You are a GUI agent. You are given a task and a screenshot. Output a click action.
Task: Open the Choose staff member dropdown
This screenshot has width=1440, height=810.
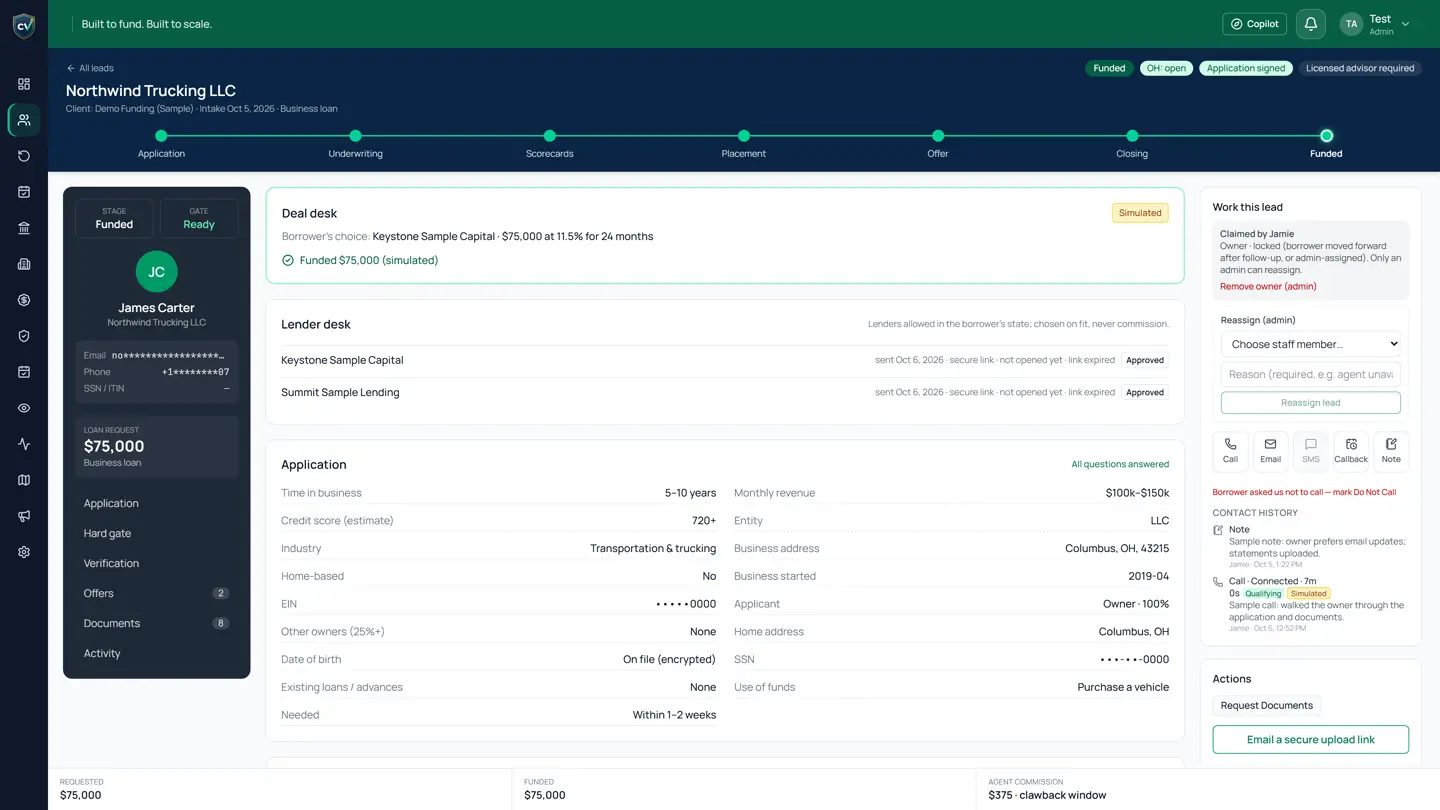1311,344
